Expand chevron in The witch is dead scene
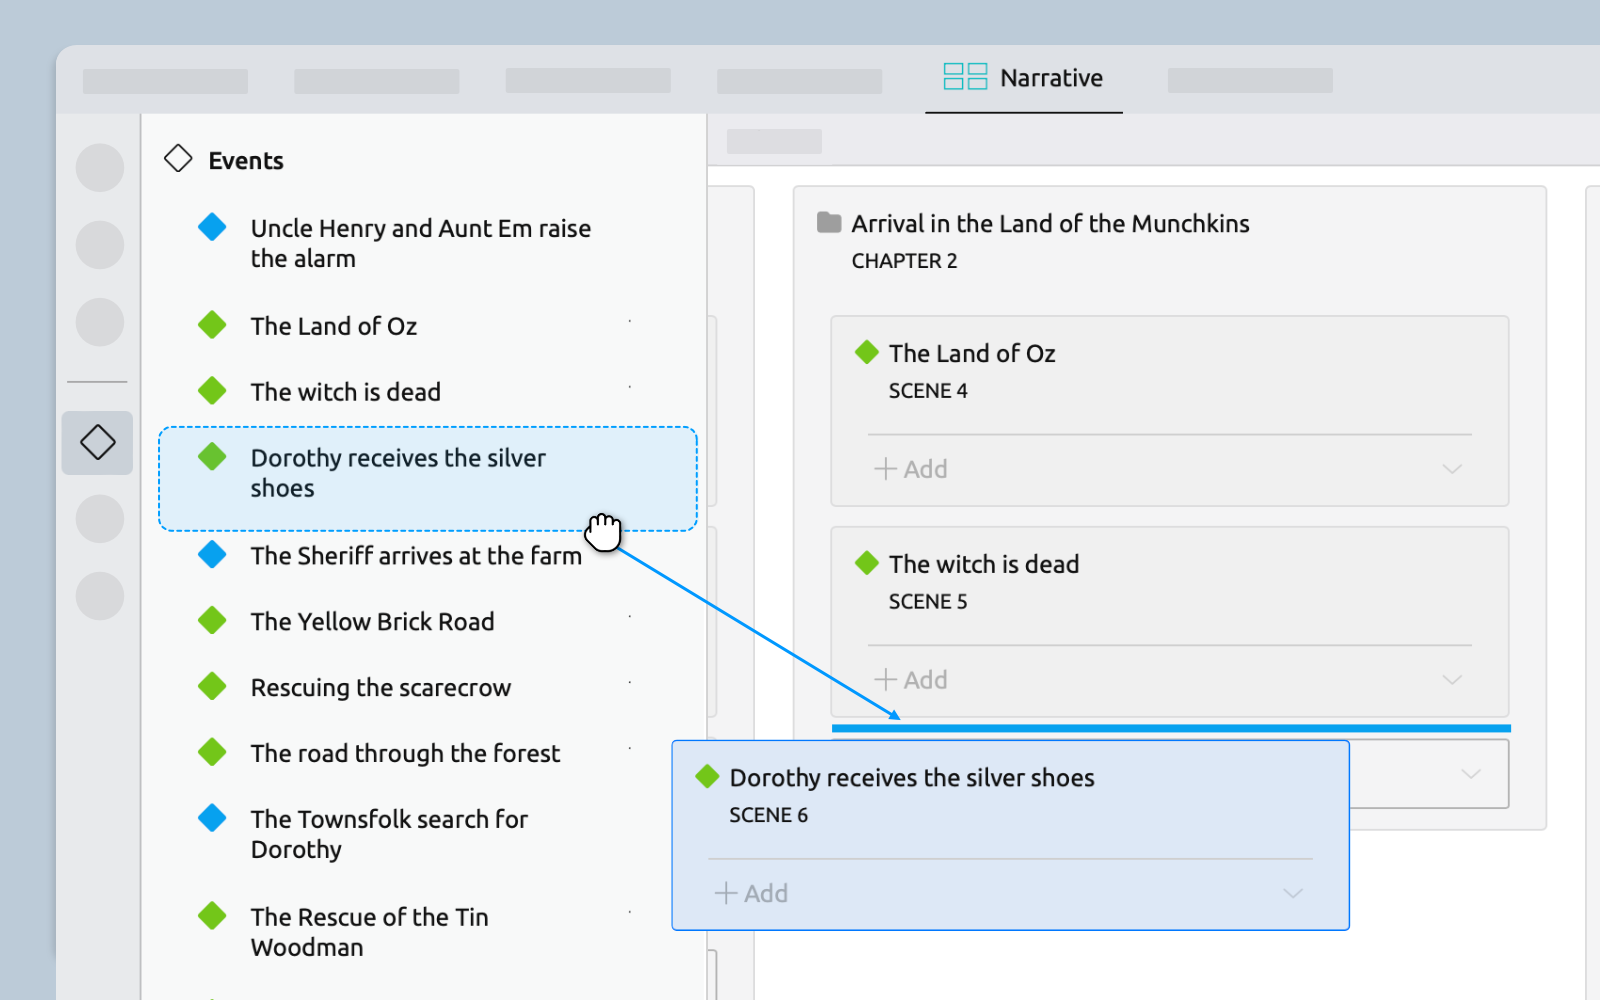1600x1000 pixels. pos(1452,680)
